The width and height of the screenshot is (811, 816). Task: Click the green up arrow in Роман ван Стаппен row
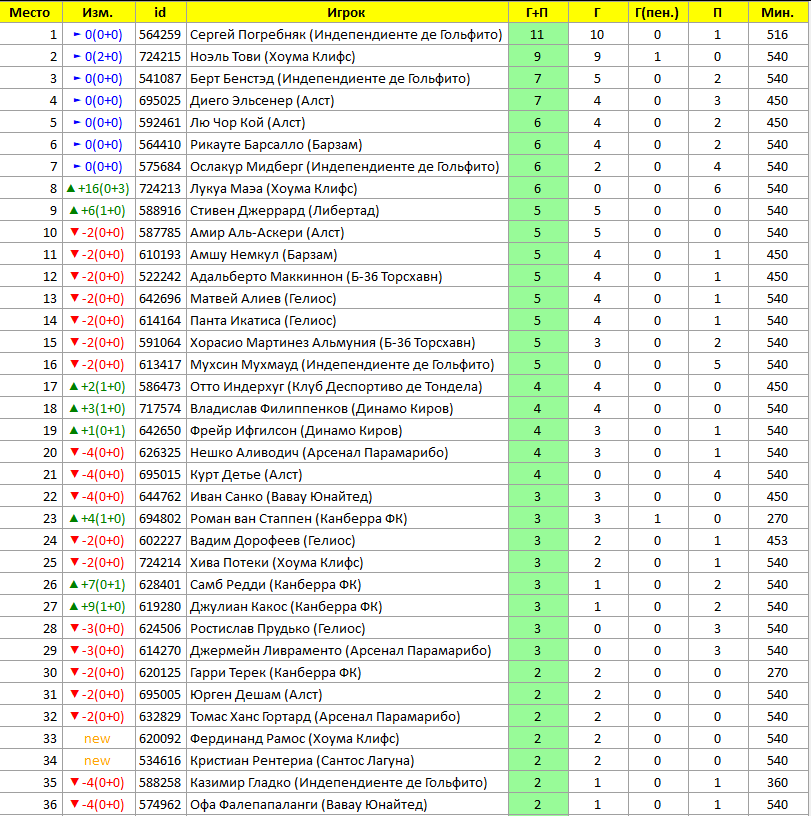74,518
